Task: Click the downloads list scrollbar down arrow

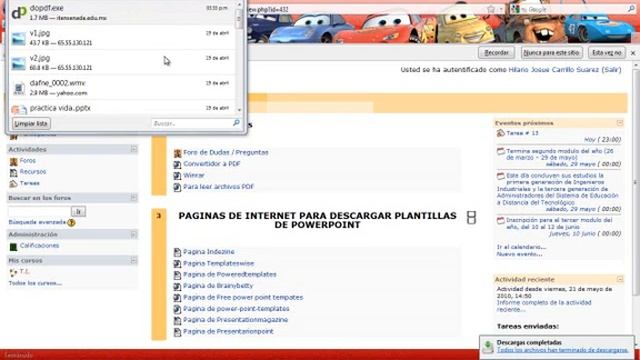Action: [x=239, y=110]
